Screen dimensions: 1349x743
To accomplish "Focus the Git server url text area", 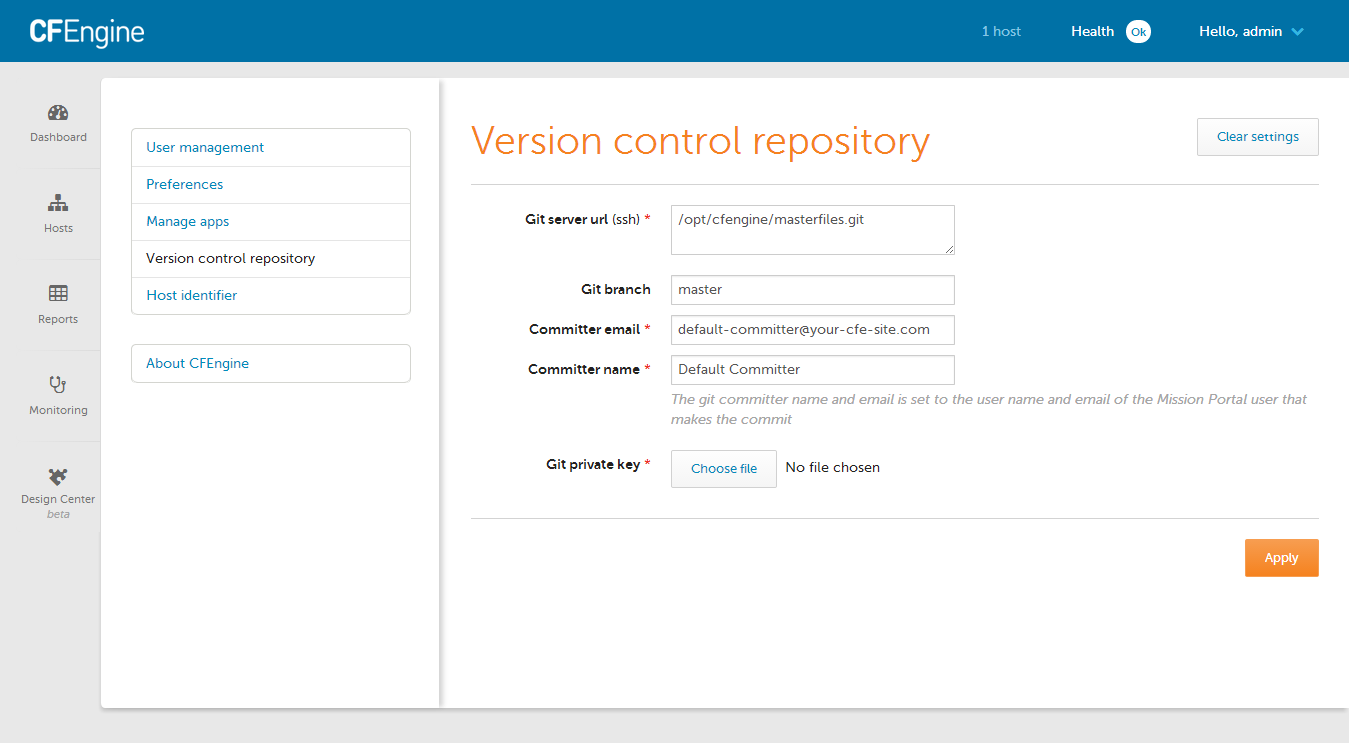I will click(813, 230).
